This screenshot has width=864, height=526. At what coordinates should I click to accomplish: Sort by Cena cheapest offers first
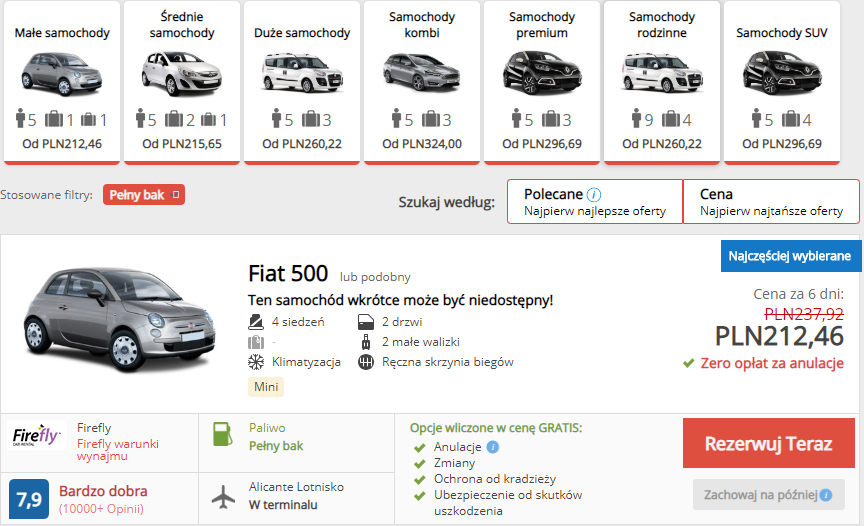click(771, 202)
